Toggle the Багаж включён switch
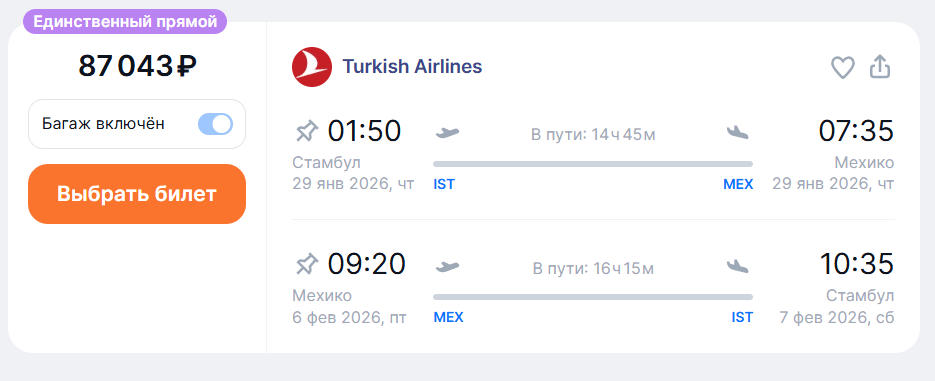Screen dimensions: 935x381 tap(215, 124)
